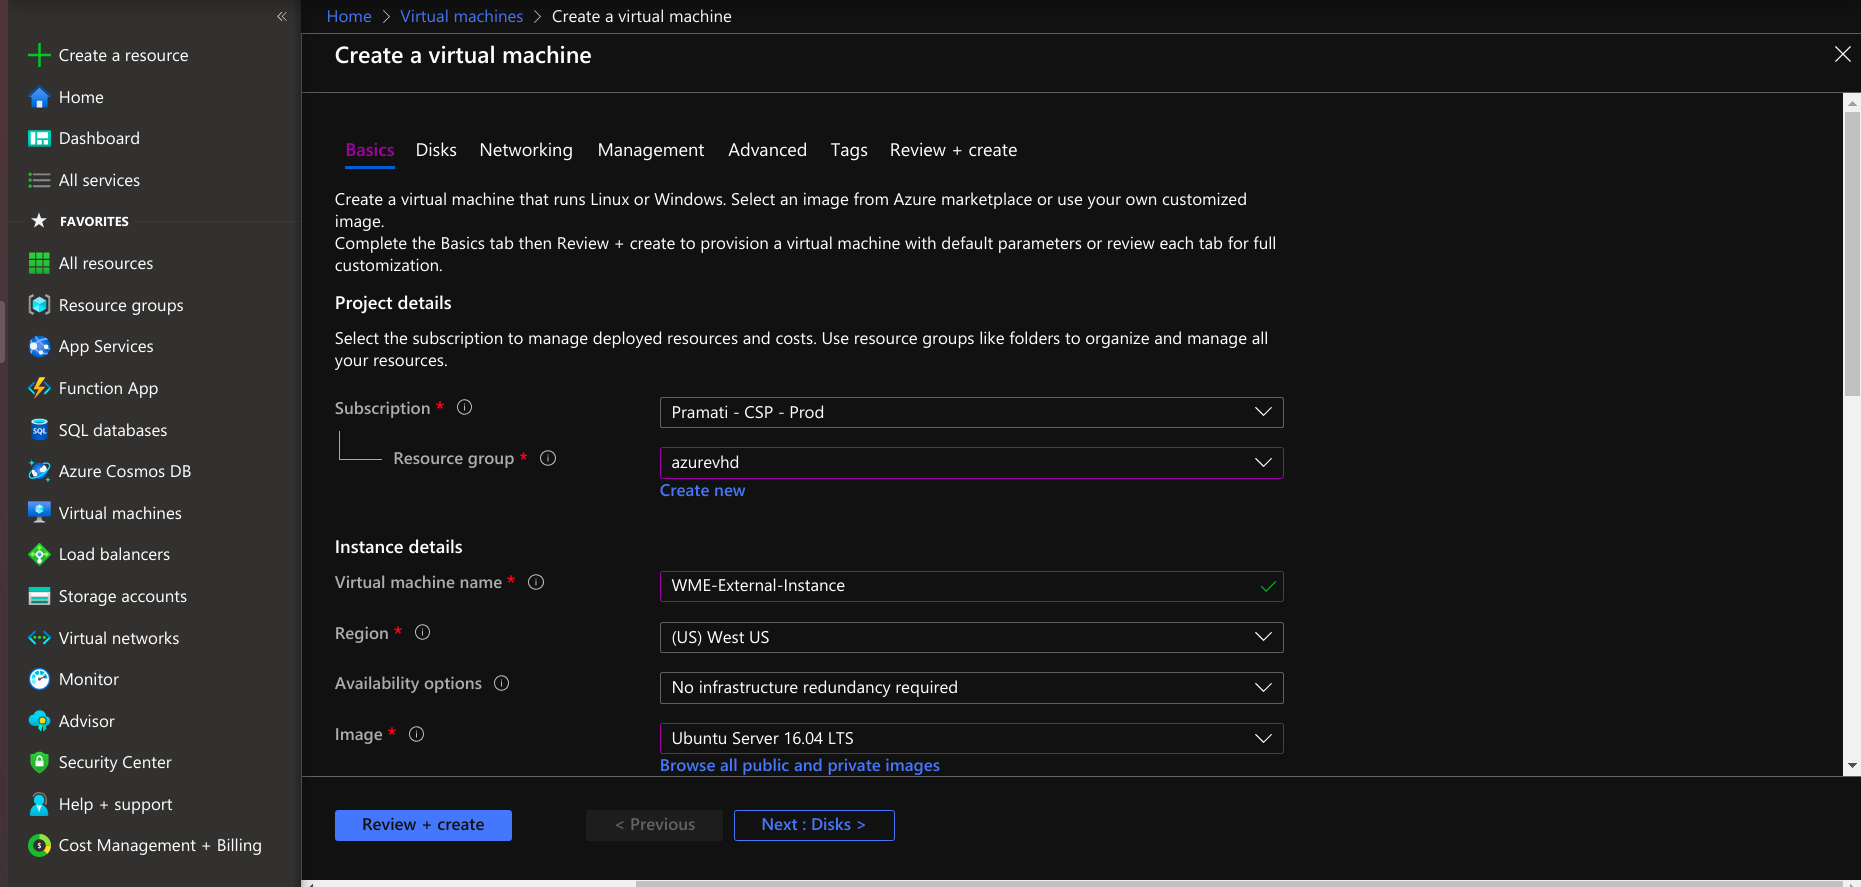Click the Azure Cosmos DB icon
The image size is (1861, 887).
click(x=39, y=471)
